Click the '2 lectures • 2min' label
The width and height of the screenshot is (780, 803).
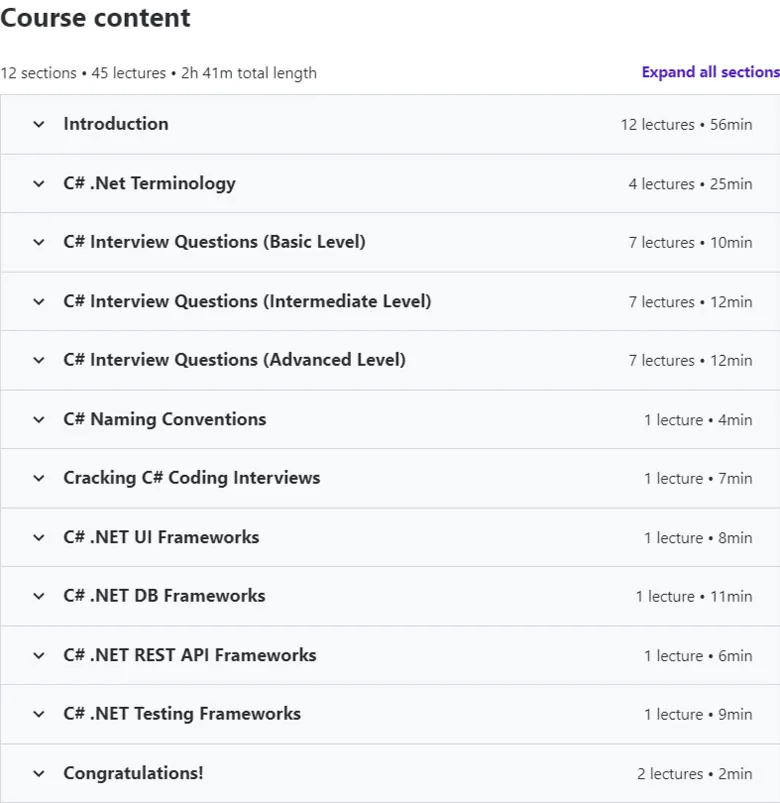click(694, 774)
